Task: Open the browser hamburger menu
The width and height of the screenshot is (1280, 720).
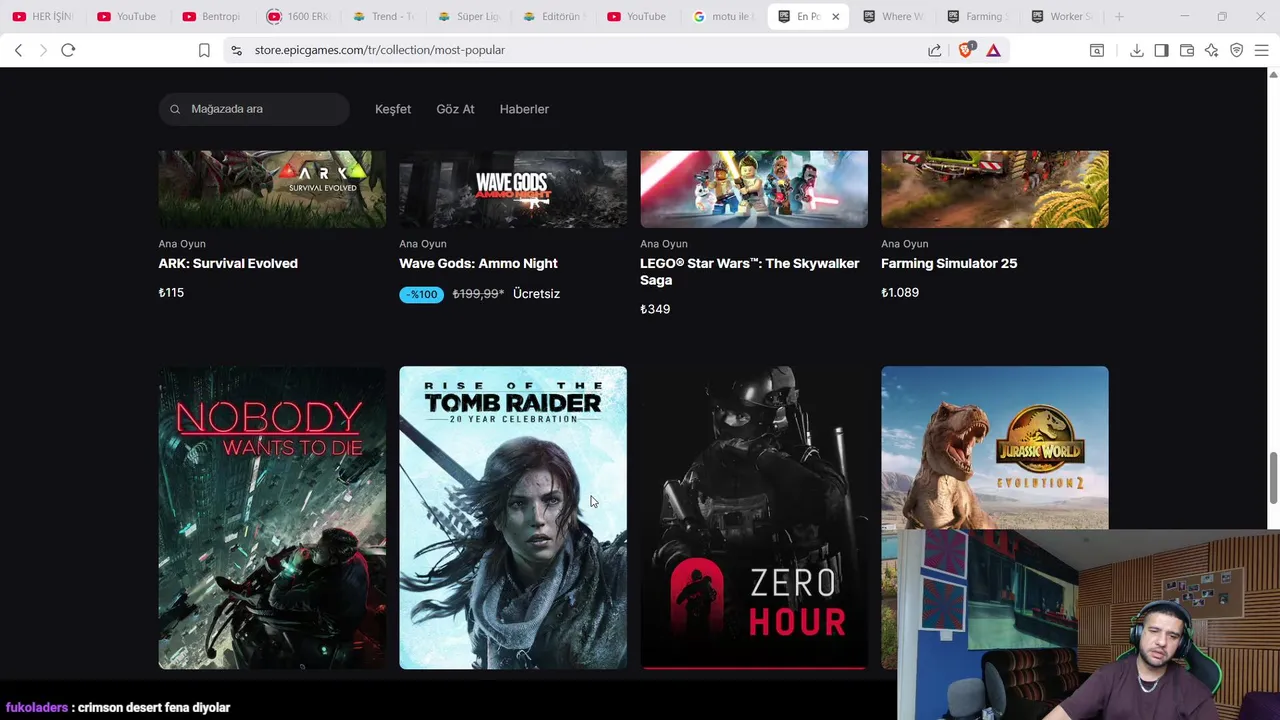Action: coord(1261,50)
